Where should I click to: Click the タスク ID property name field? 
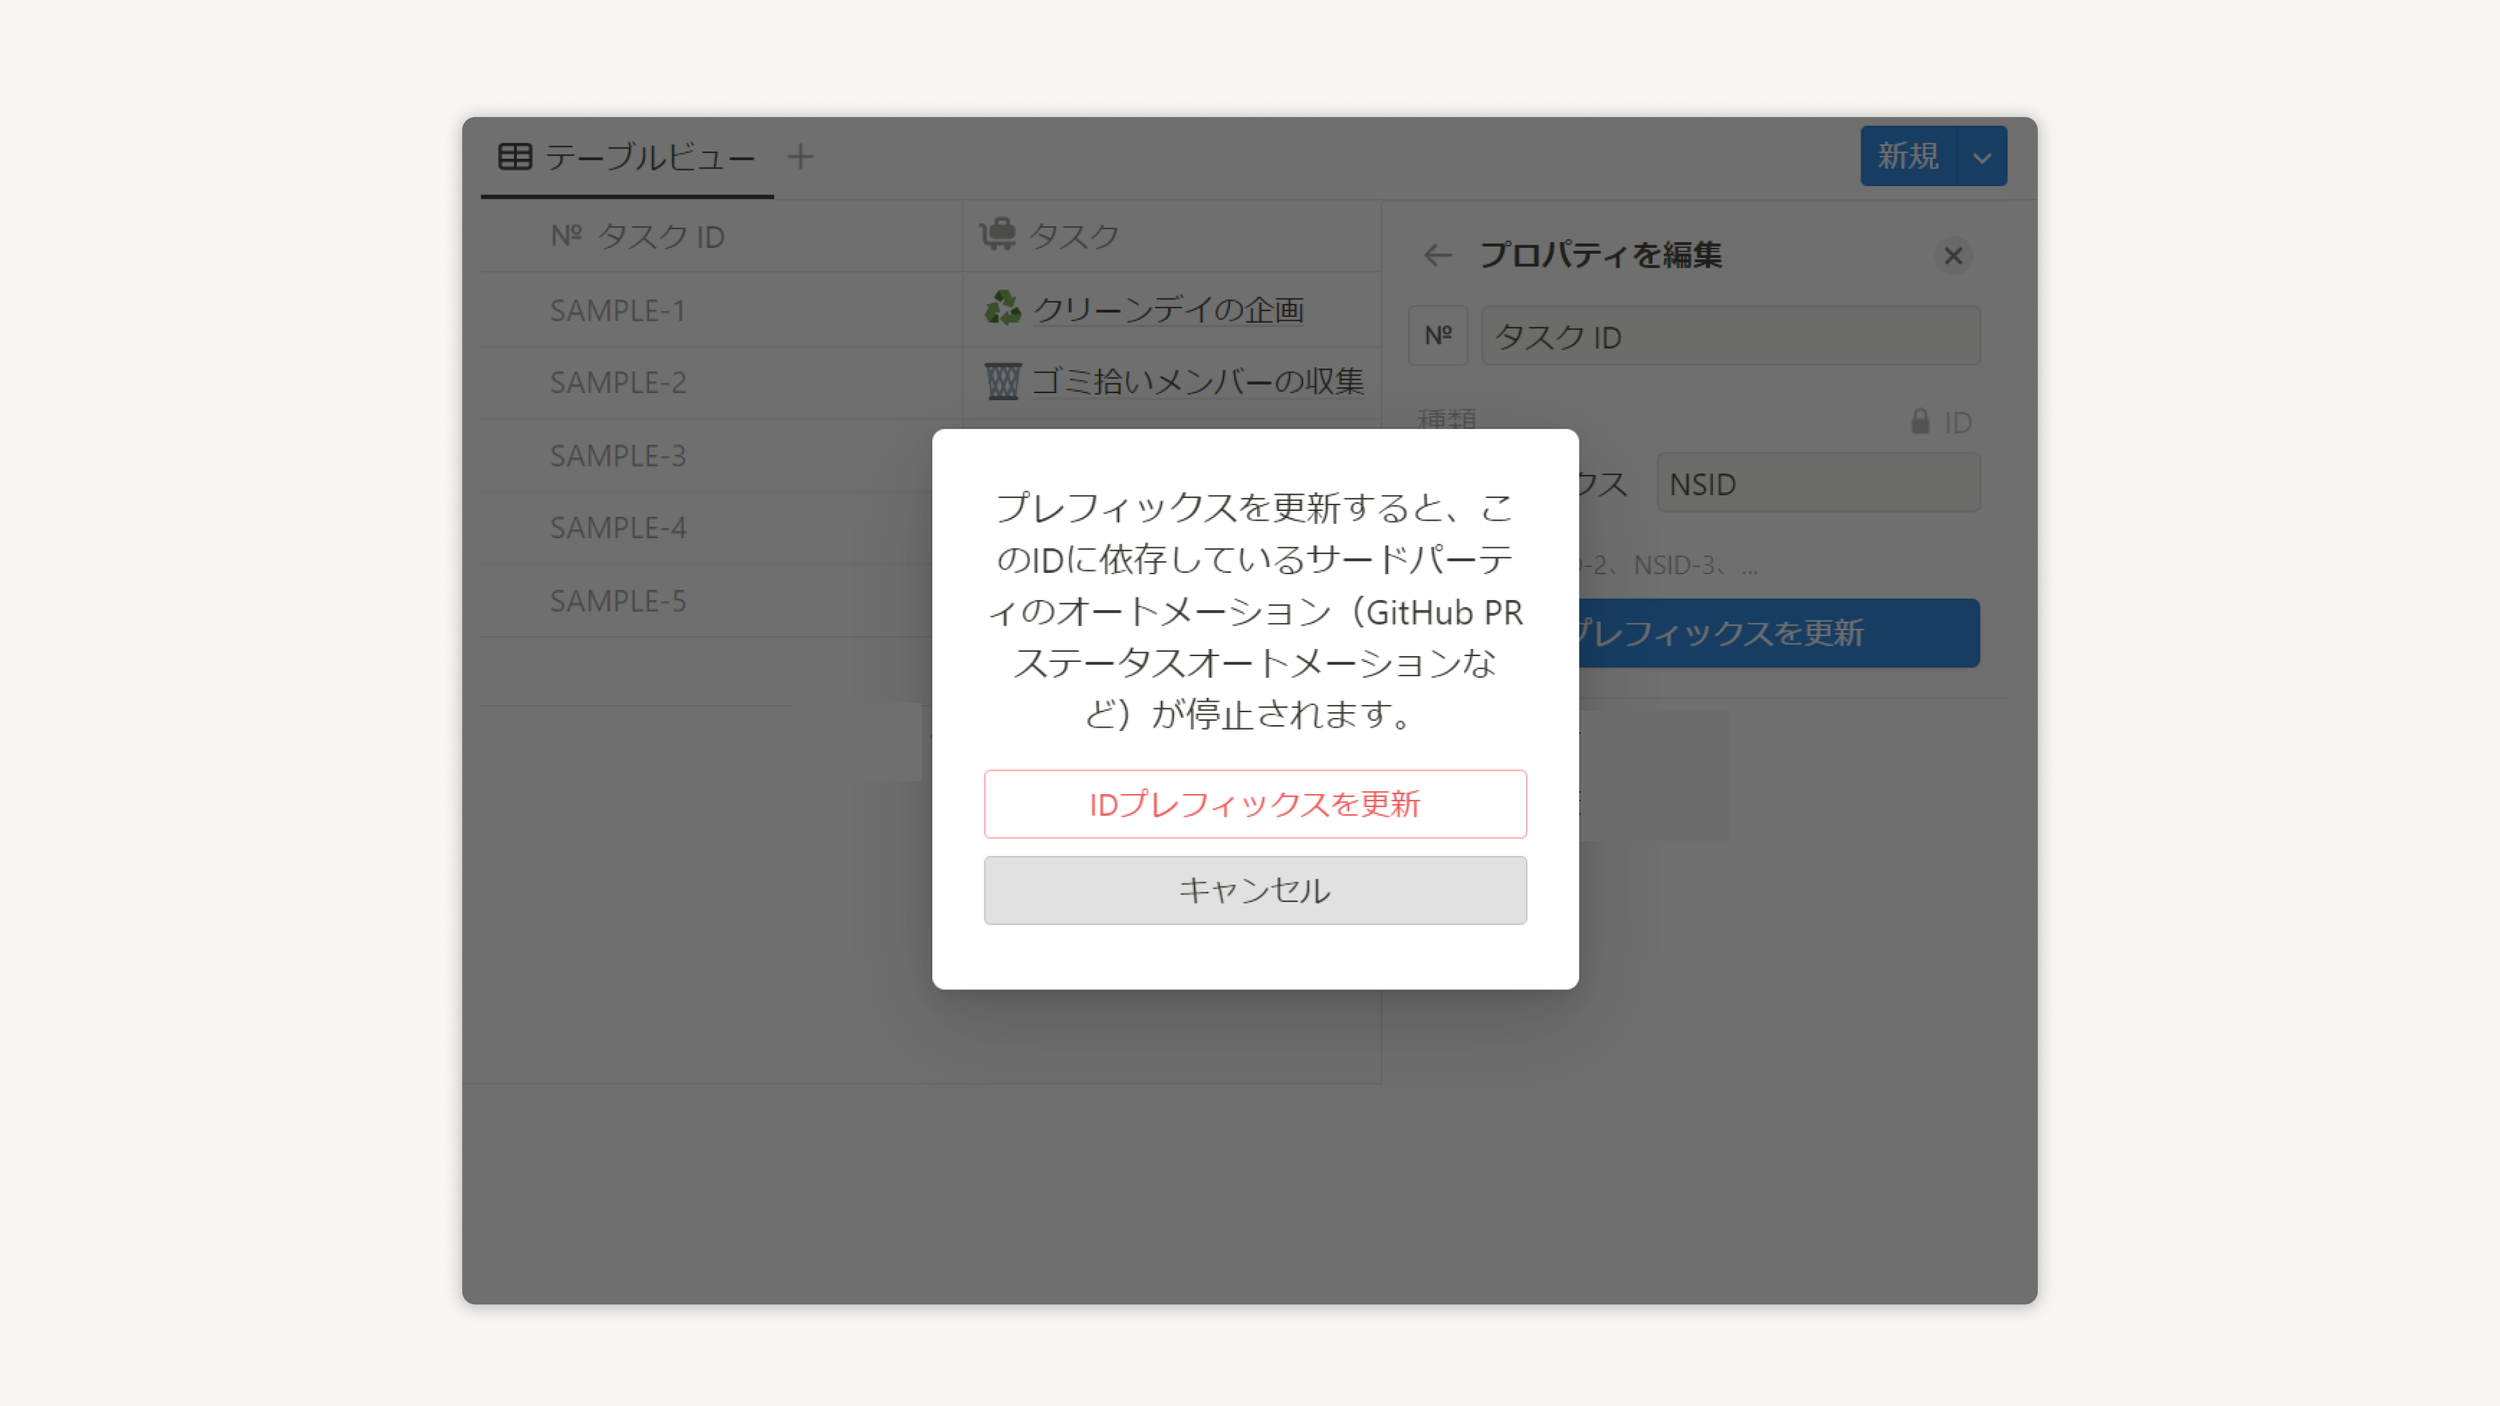[x=1729, y=337]
